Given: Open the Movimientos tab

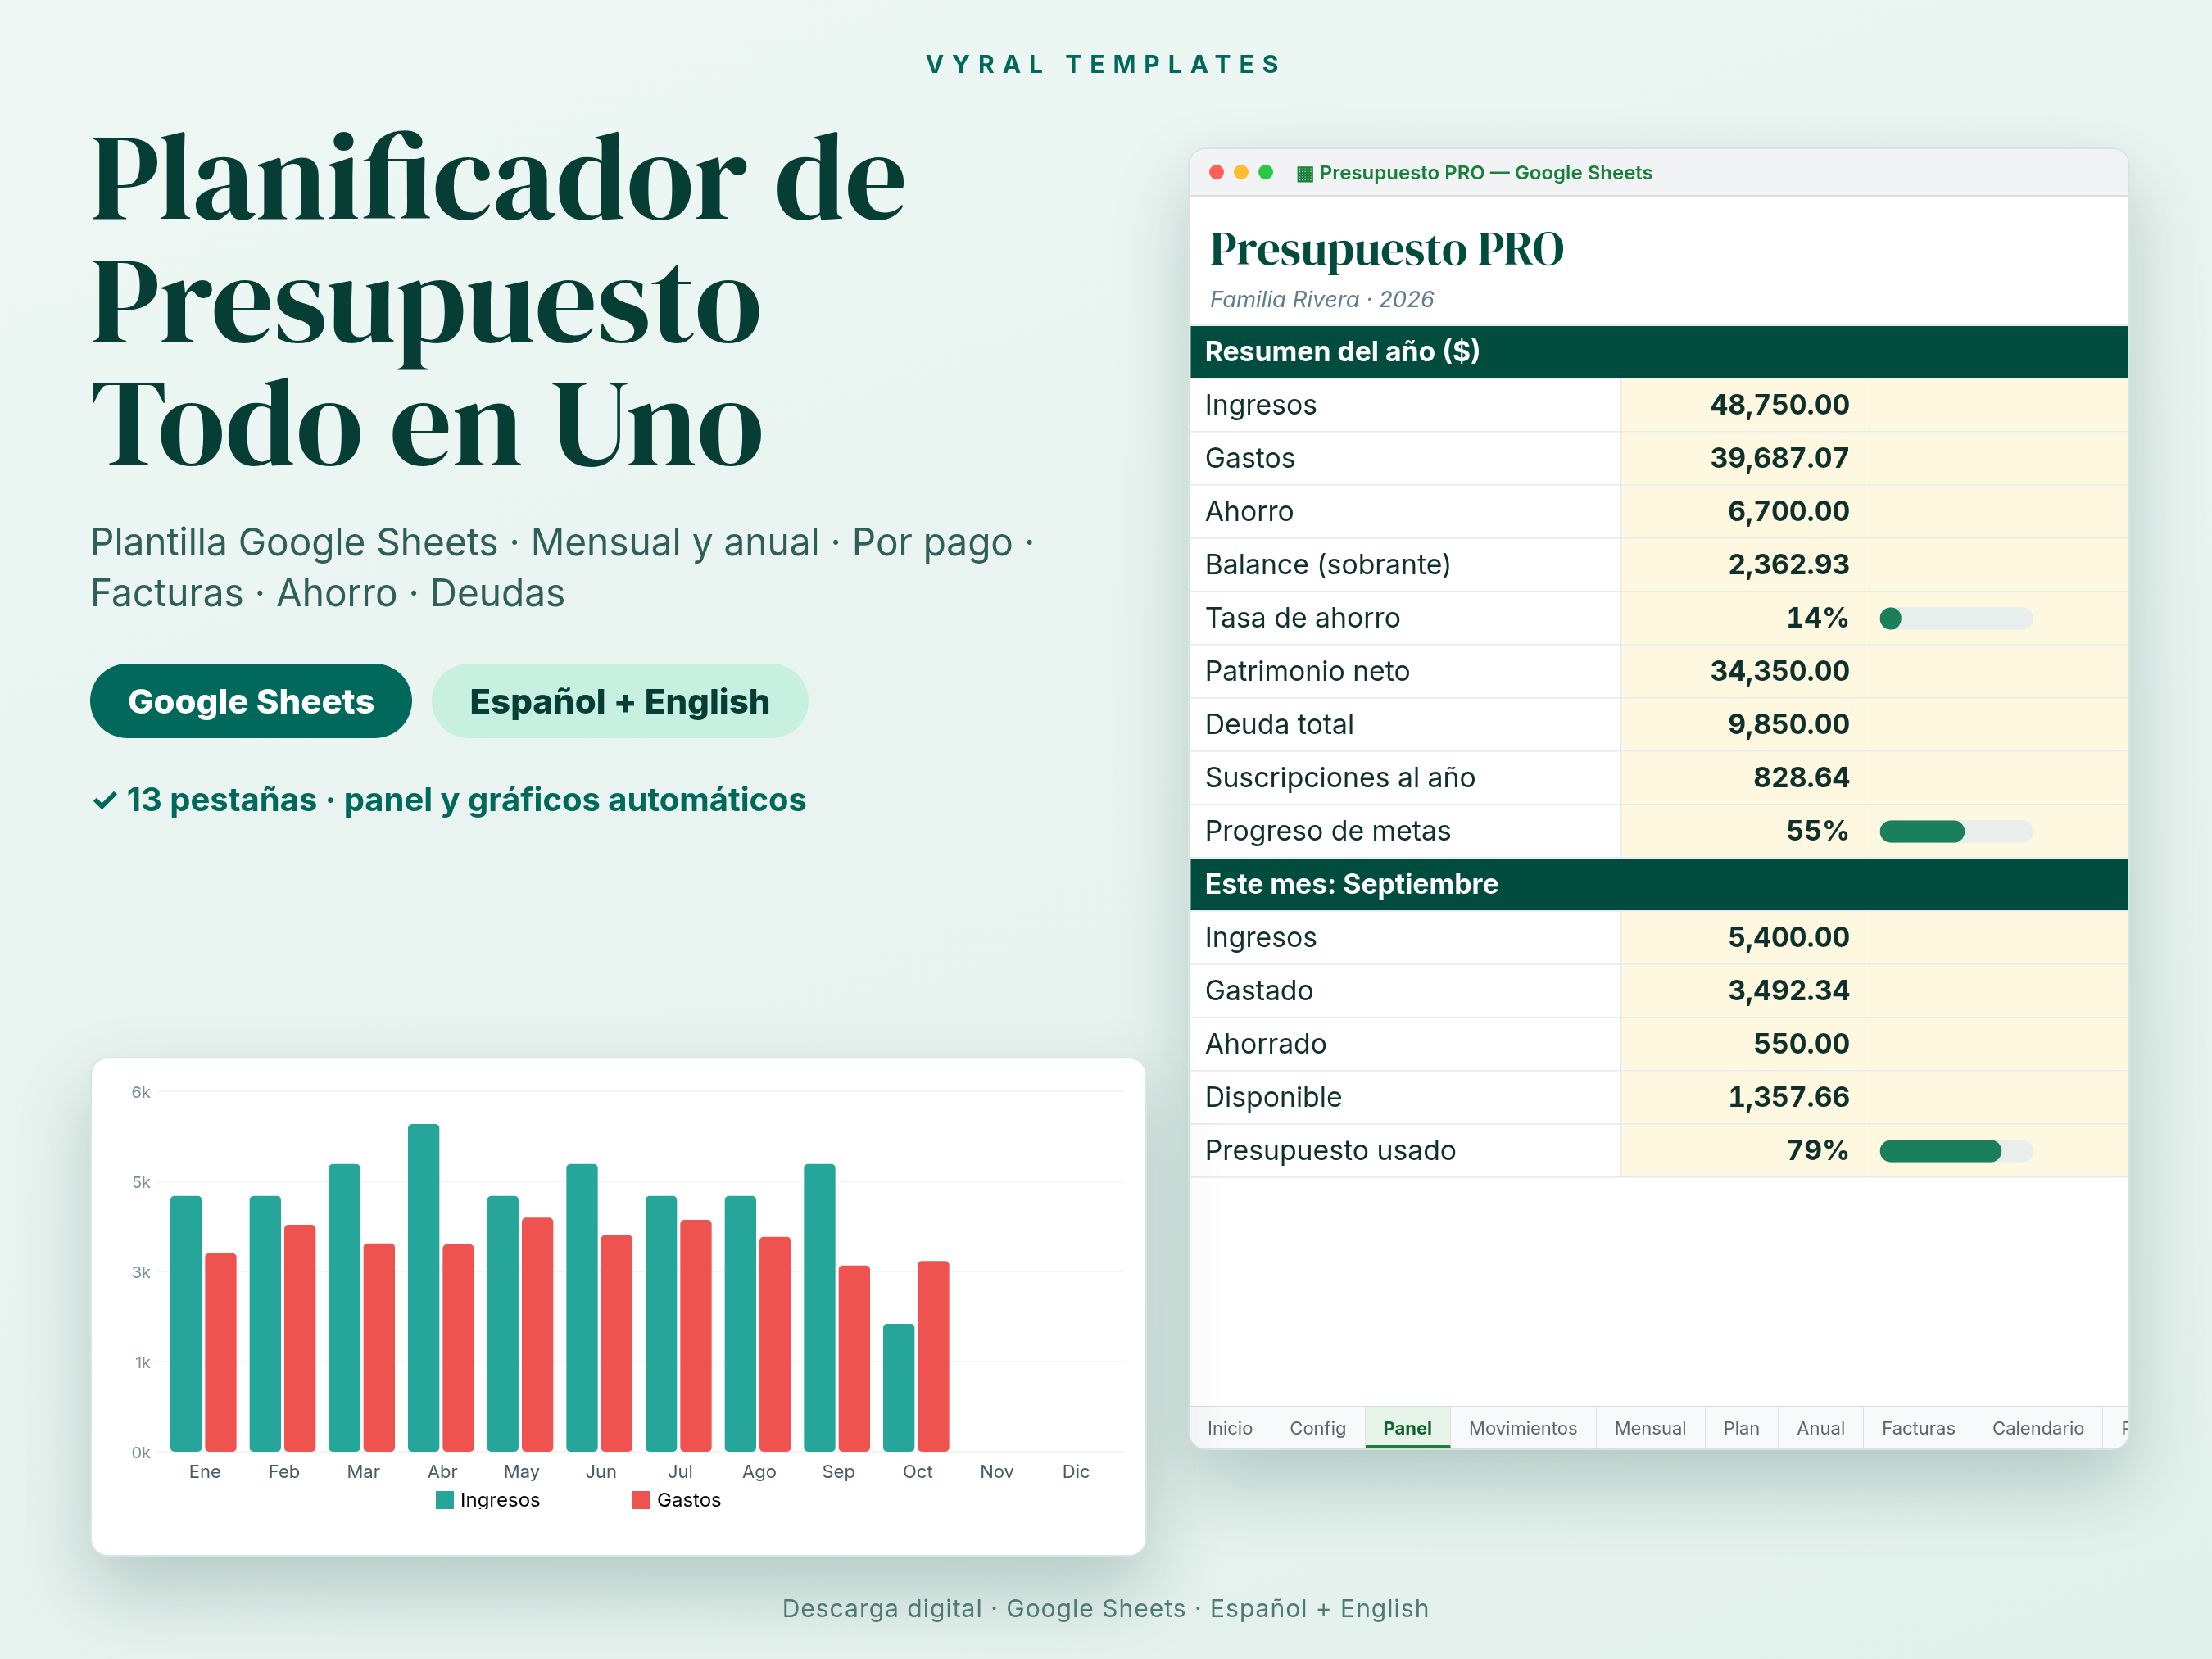Looking at the screenshot, I should pos(1522,1427).
